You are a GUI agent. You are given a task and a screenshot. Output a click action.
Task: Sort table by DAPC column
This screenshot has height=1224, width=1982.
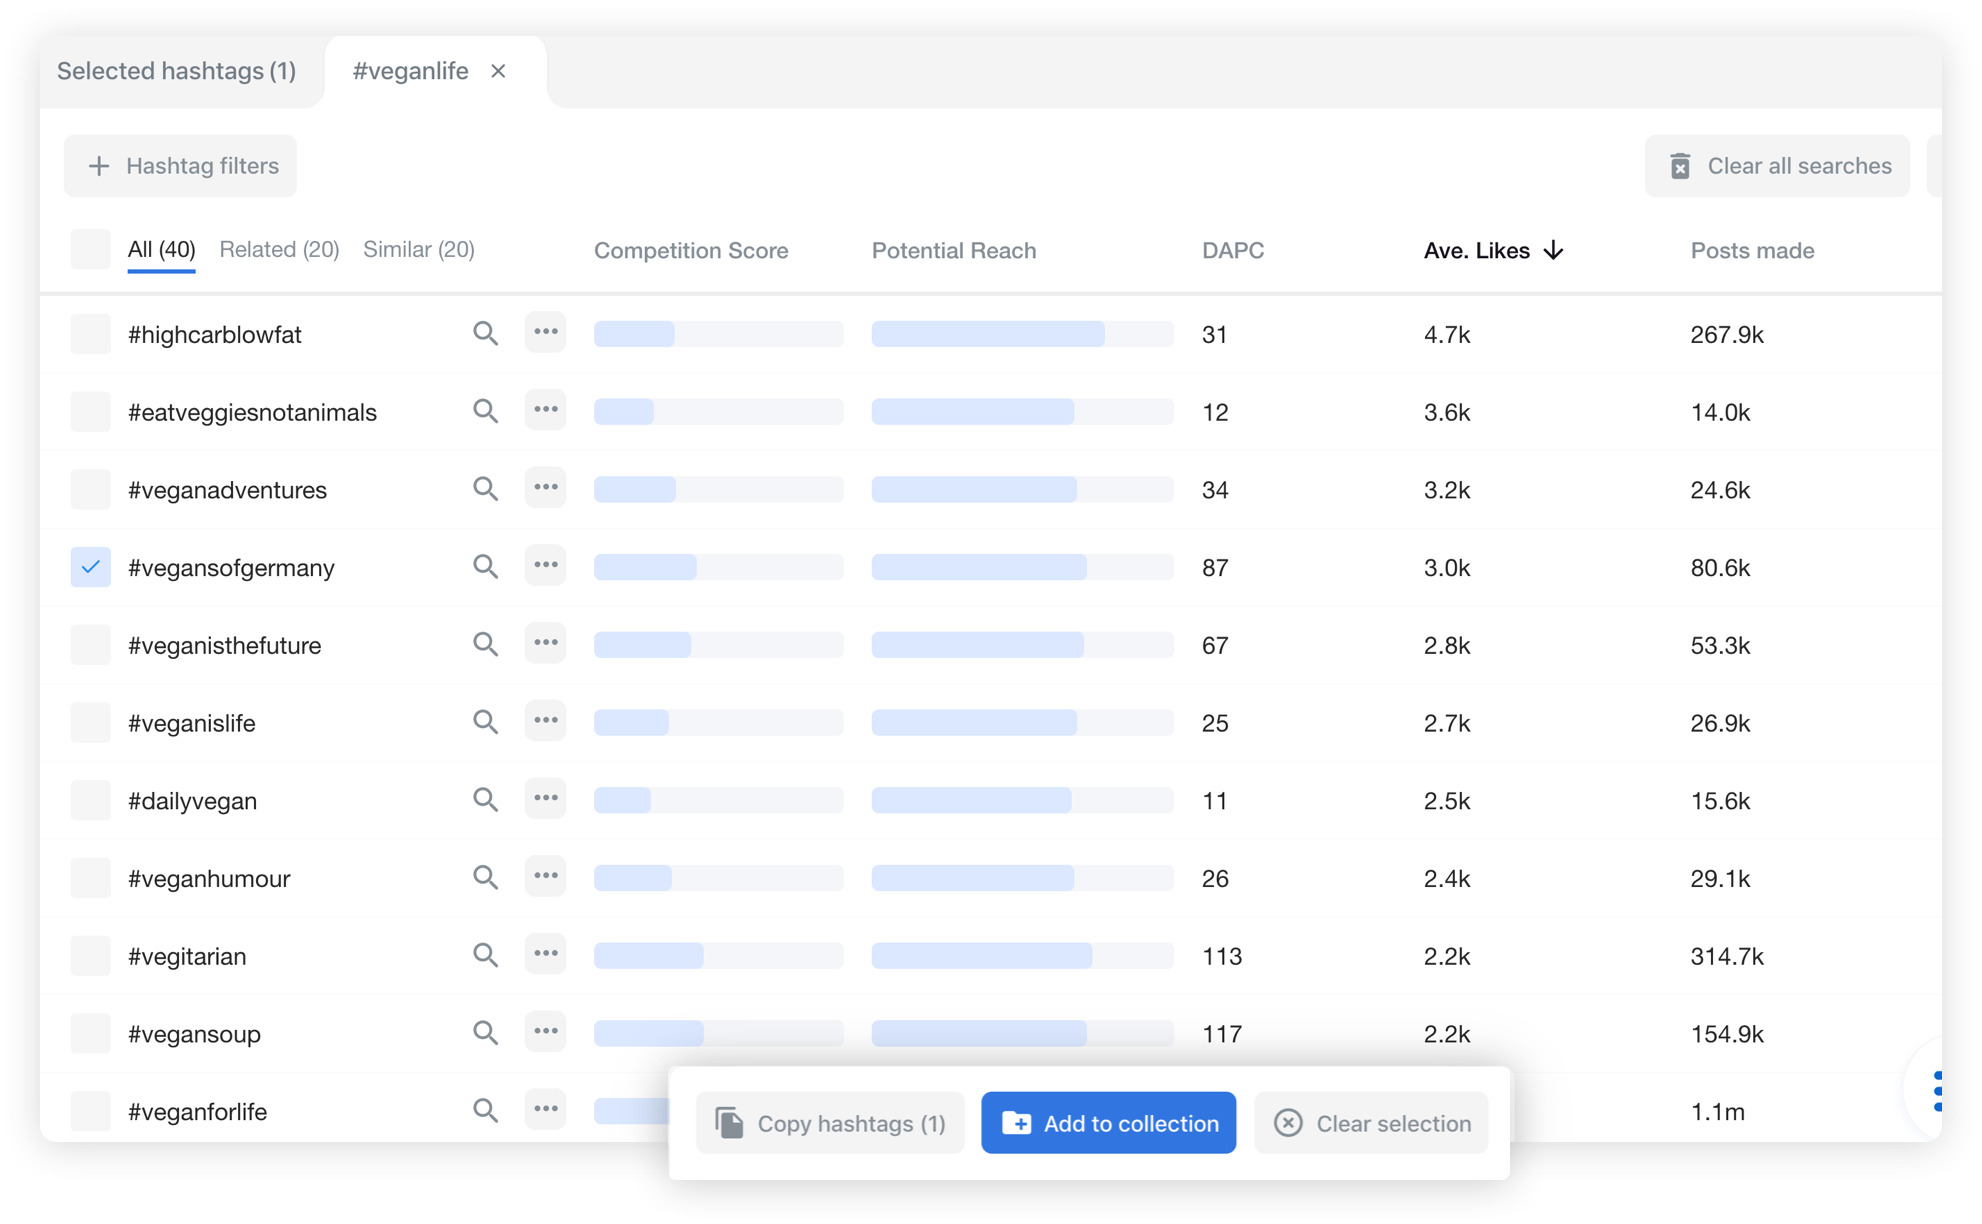click(x=1233, y=250)
